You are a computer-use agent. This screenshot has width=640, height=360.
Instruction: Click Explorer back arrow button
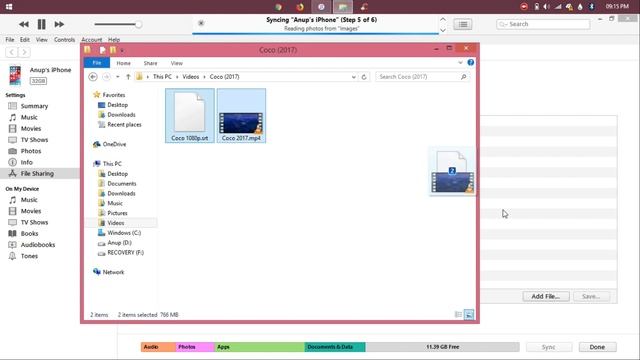[x=93, y=77]
